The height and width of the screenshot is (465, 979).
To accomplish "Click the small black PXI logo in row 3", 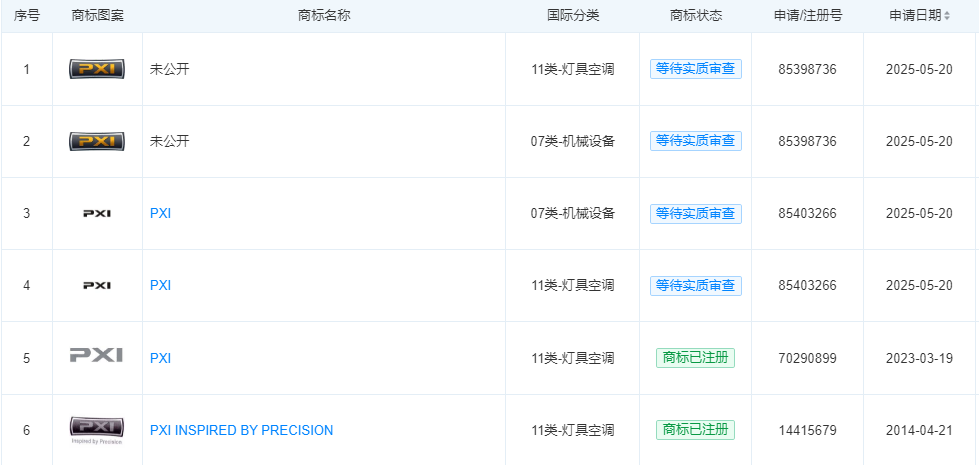I will pos(97,213).
